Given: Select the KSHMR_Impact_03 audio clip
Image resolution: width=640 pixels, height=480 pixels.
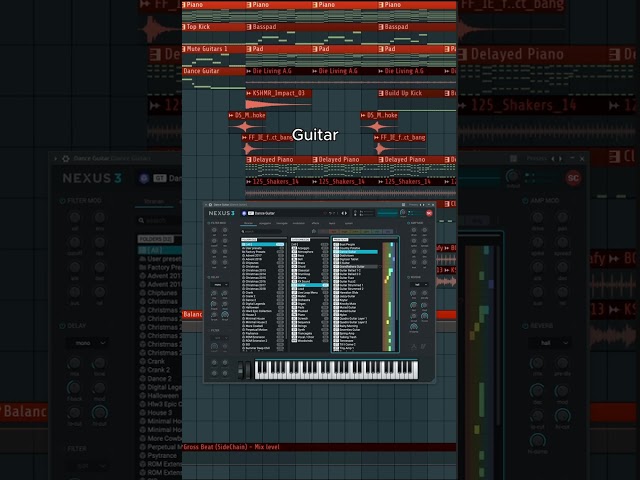Looking at the screenshot, I should pyautogui.click(x=279, y=100).
